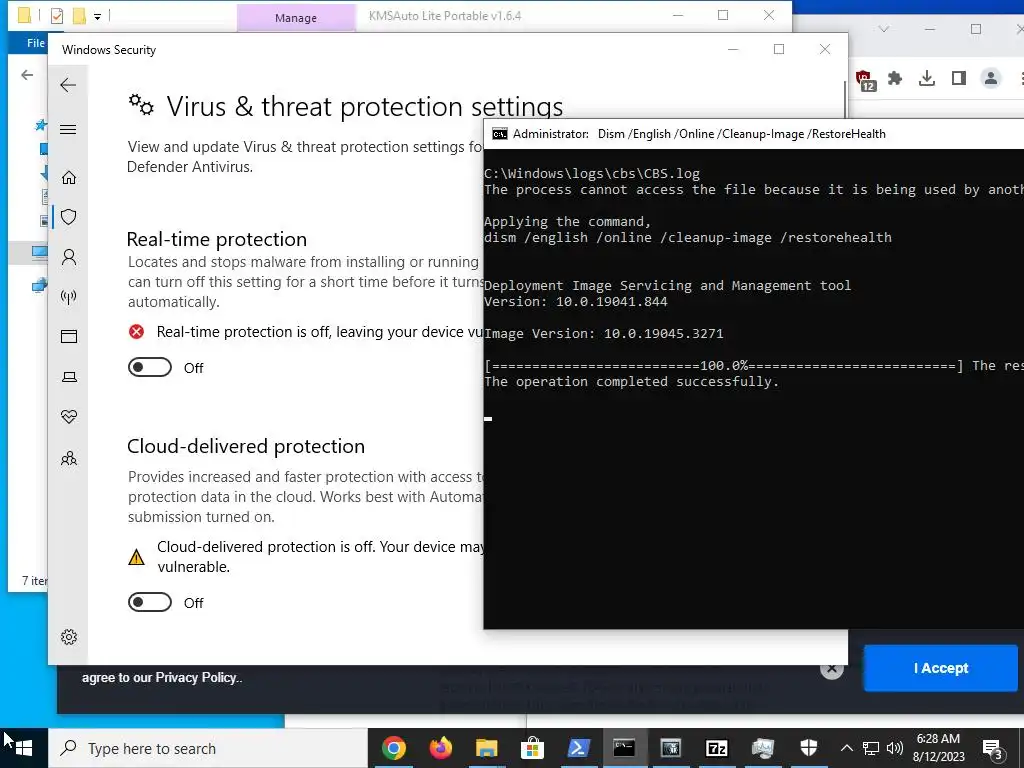Toggle the browser side panel icon
The height and width of the screenshot is (768, 1024).
click(959, 79)
